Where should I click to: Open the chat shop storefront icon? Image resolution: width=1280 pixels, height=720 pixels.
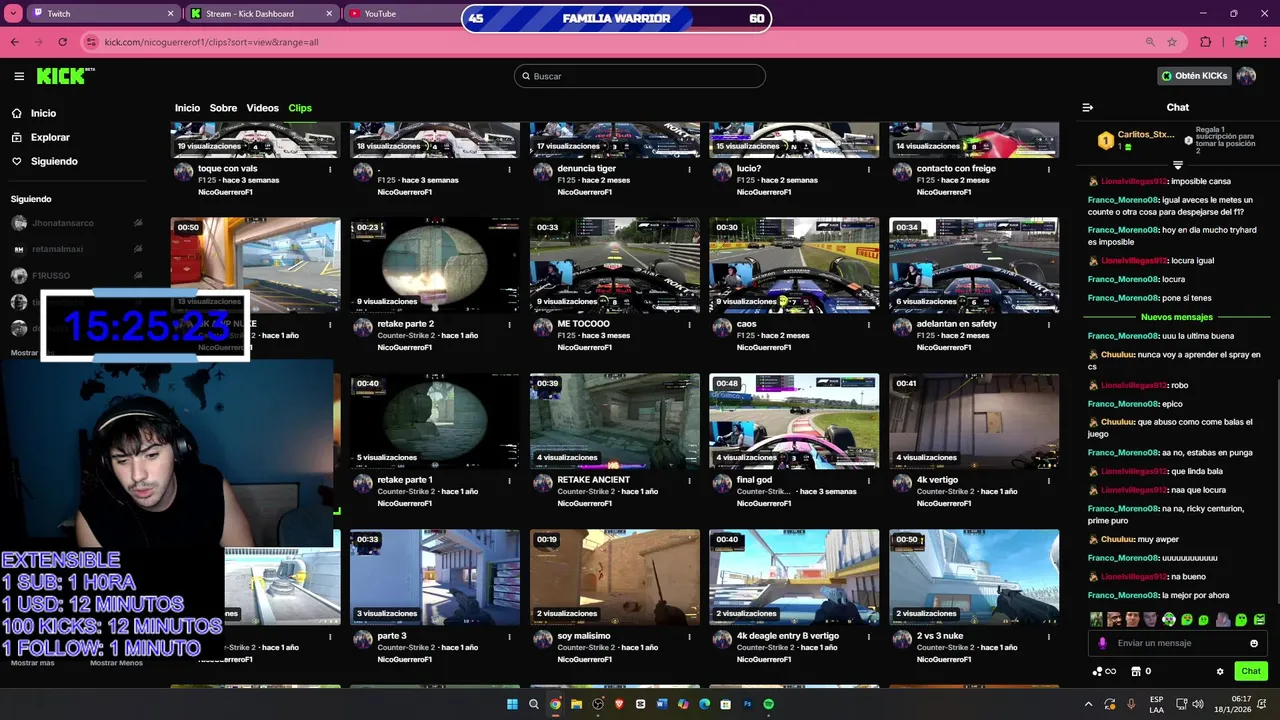tap(1135, 672)
